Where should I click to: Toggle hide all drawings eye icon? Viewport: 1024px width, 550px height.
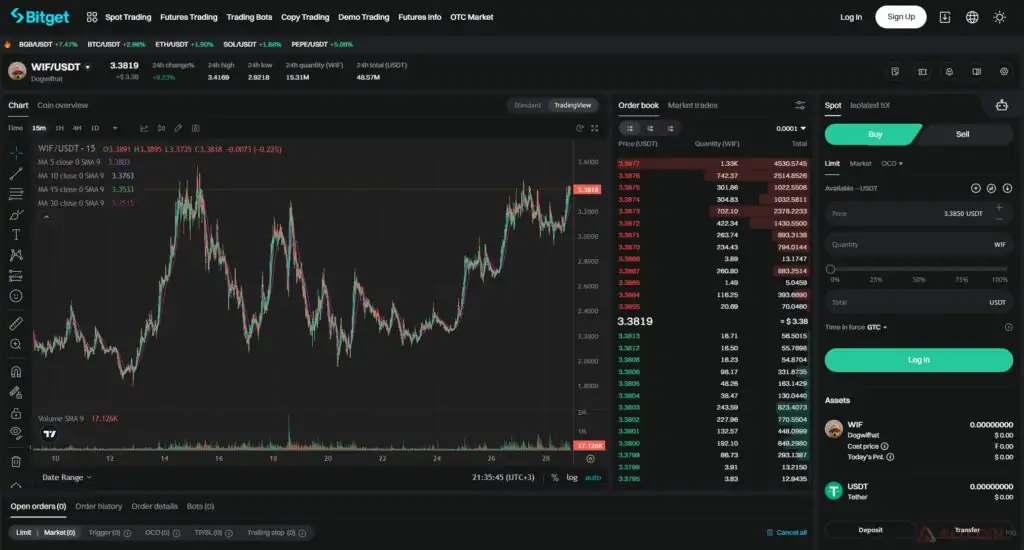[16, 432]
